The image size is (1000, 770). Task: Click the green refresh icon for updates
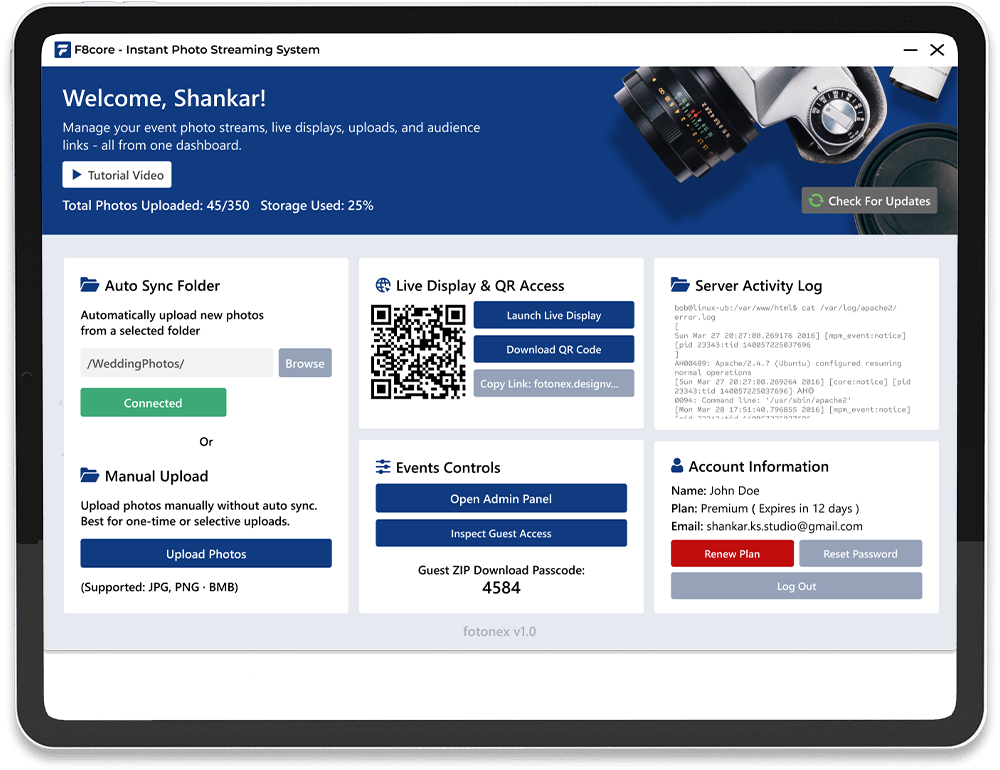tap(816, 201)
